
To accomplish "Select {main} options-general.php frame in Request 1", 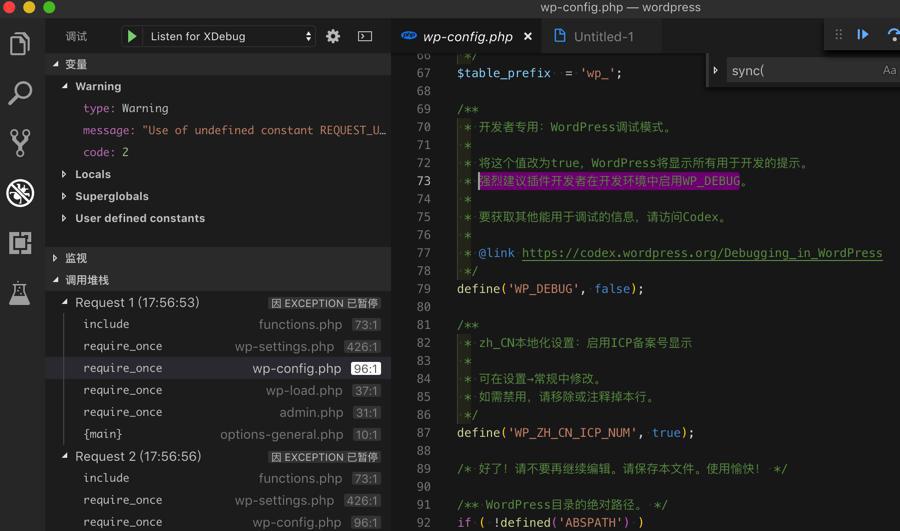I will coord(218,434).
